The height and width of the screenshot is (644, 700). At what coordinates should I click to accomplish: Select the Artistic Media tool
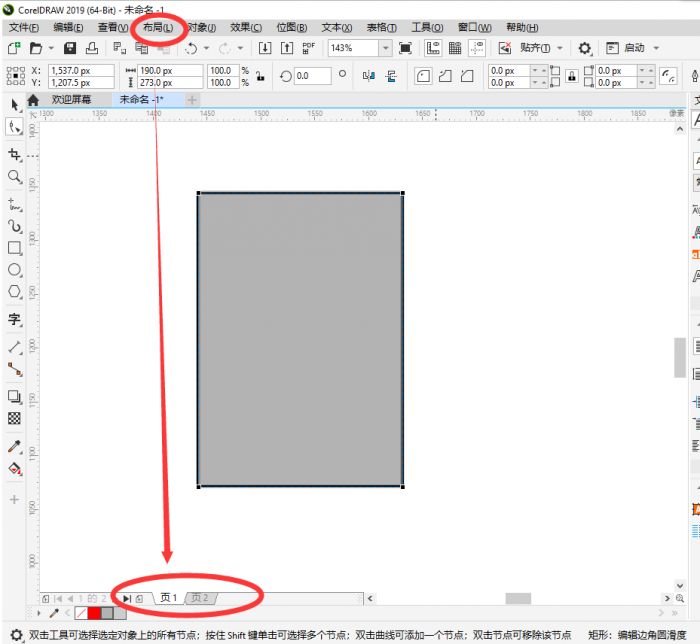point(14,226)
